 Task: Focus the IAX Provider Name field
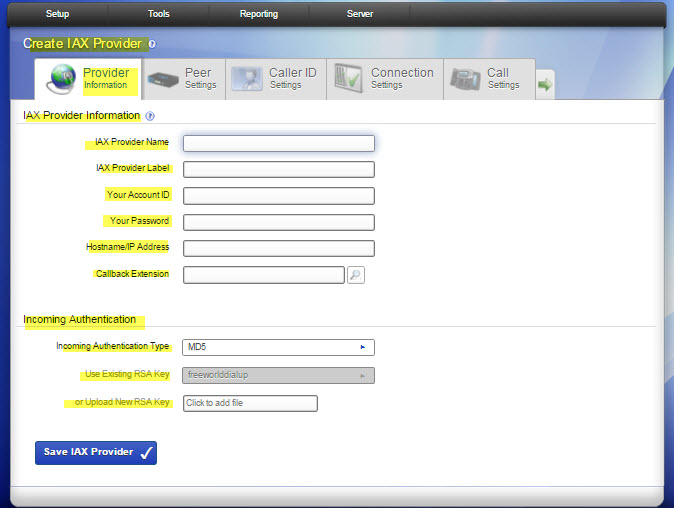click(x=279, y=144)
